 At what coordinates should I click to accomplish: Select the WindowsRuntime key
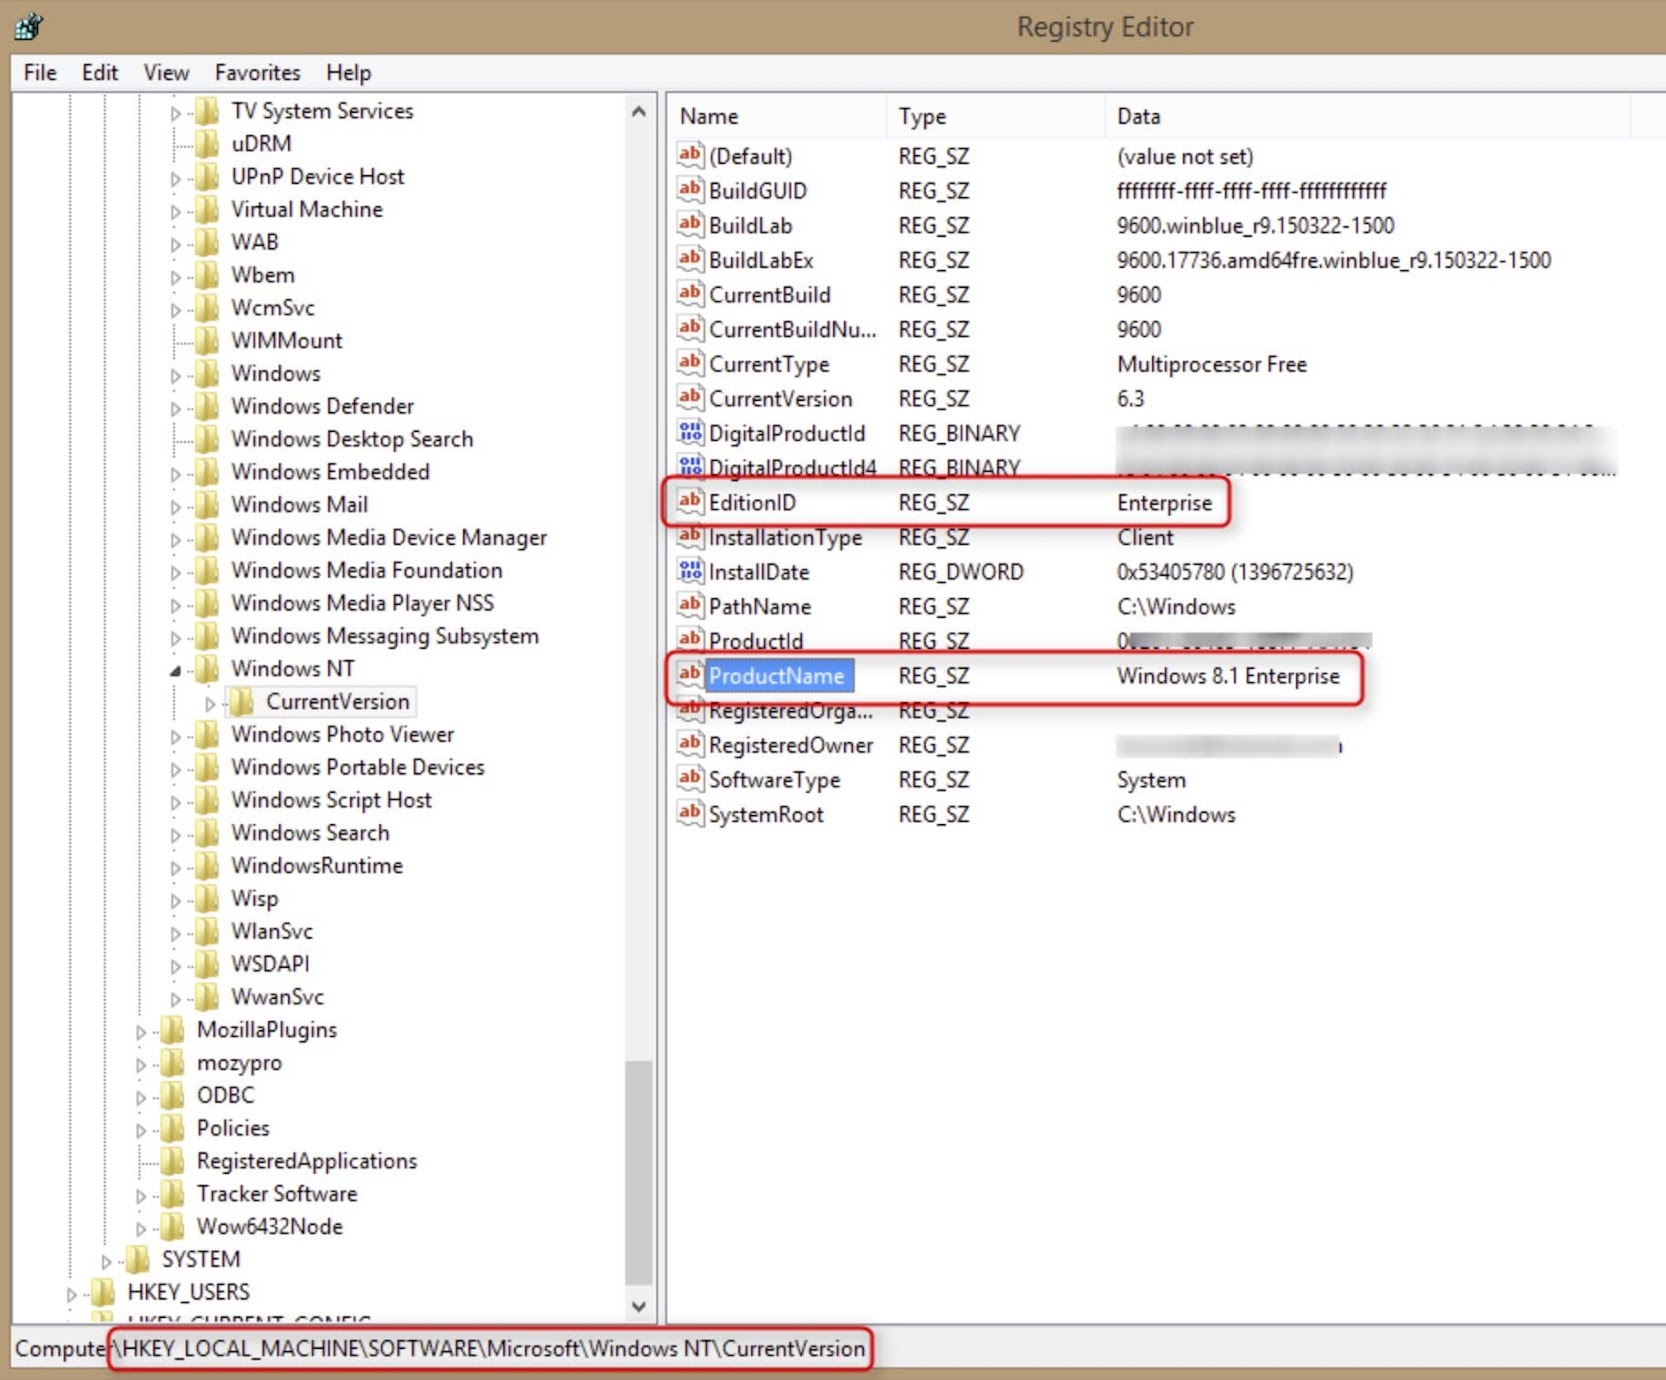pyautogui.click(x=317, y=865)
